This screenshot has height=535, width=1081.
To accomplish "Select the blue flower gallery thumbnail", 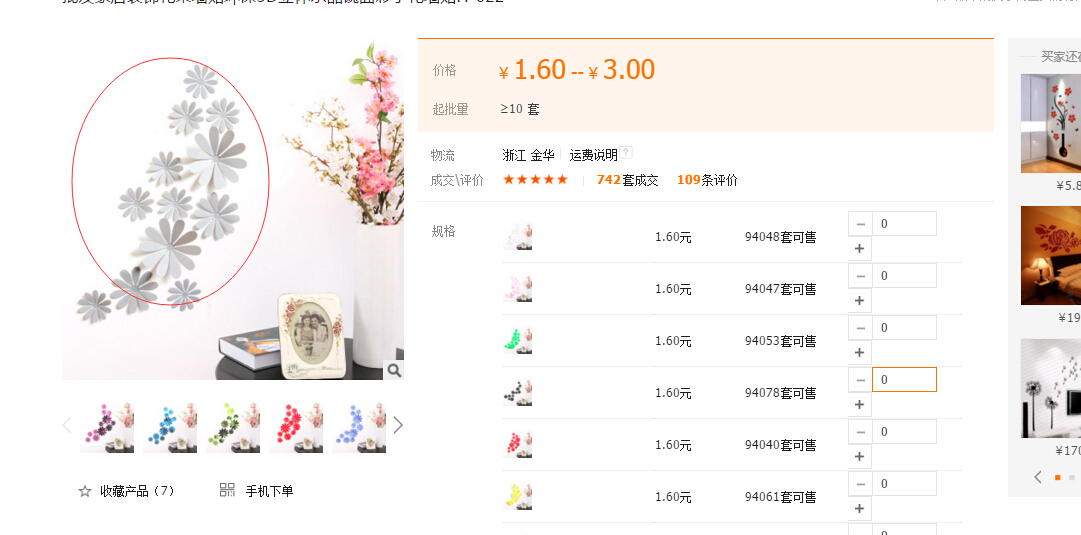I will pyautogui.click(x=170, y=427).
